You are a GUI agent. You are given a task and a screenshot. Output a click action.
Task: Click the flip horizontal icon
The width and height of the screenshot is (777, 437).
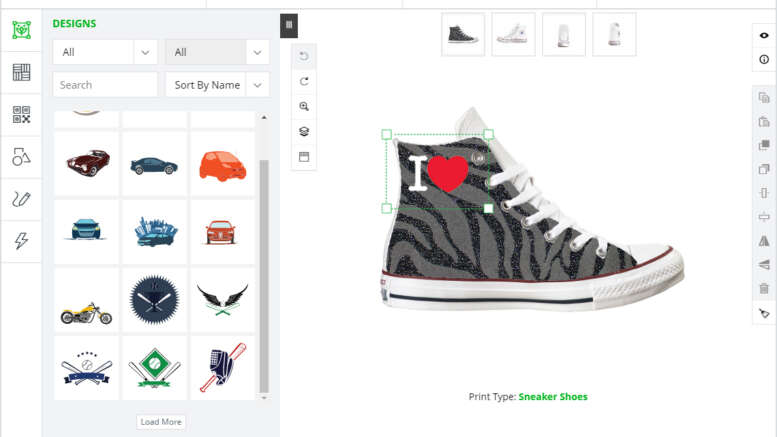click(x=764, y=241)
